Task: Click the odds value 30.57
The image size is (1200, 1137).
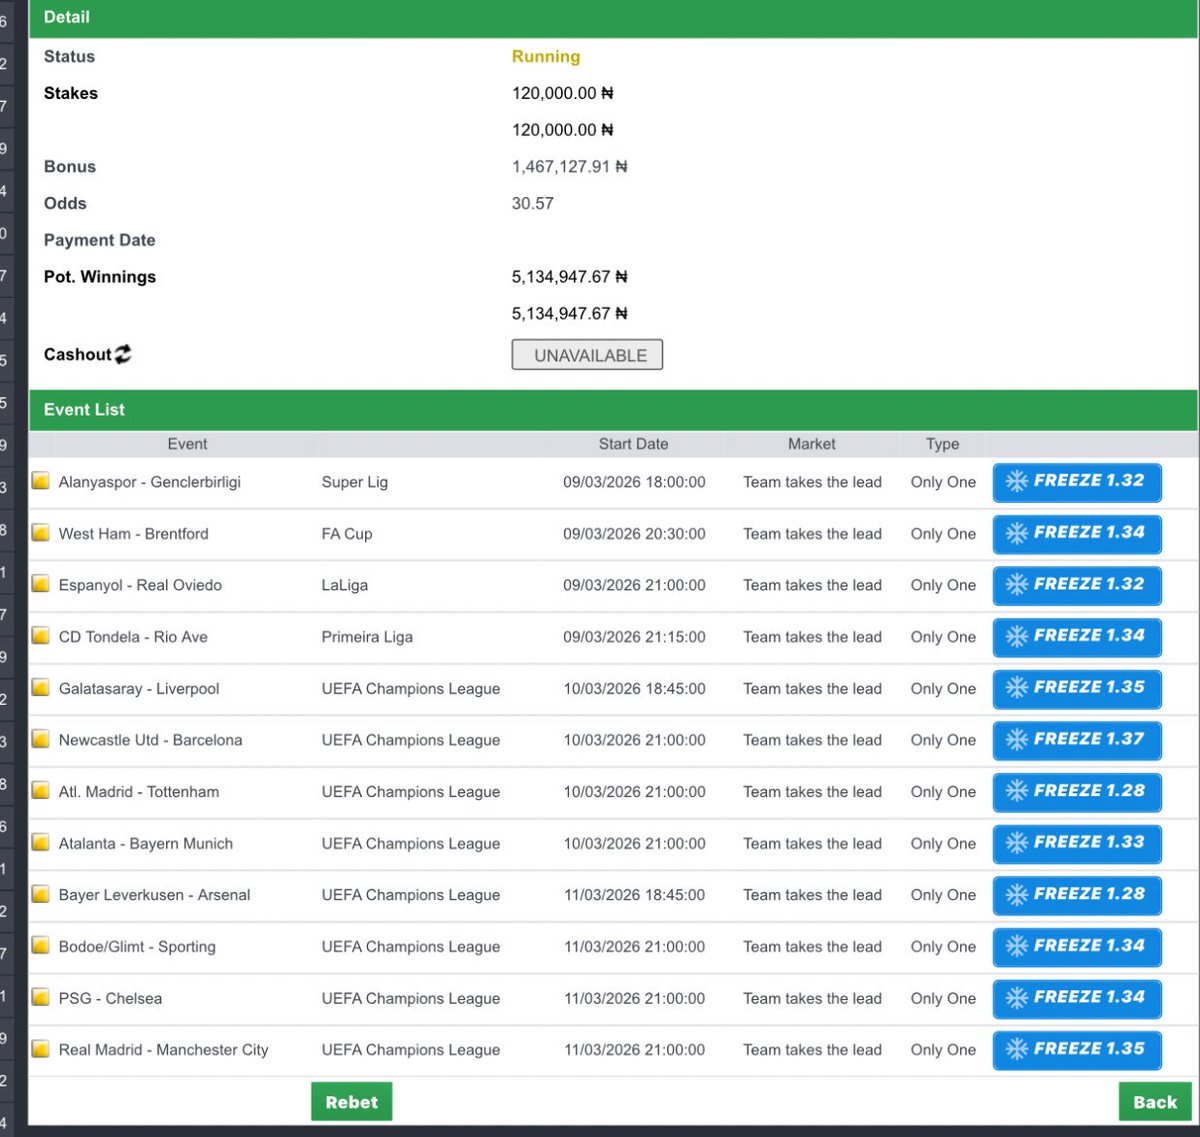Action: tap(533, 203)
